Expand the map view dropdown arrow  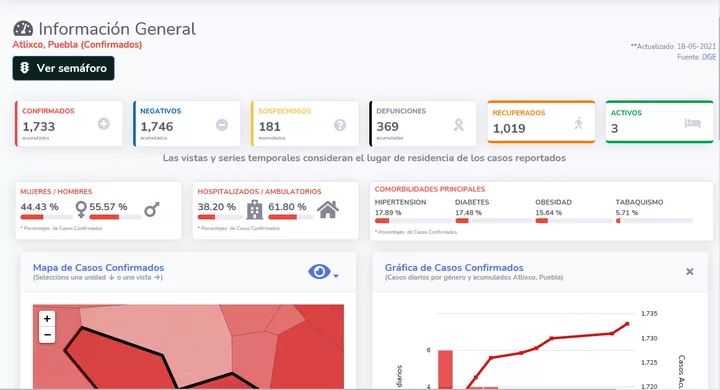[x=336, y=276]
